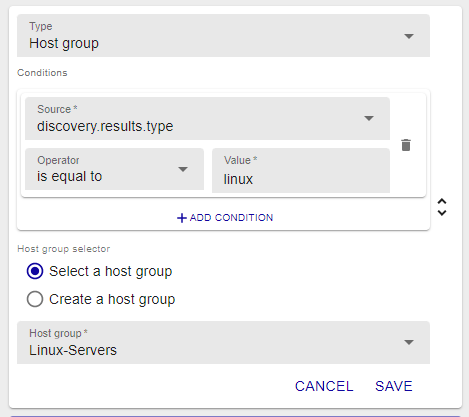
Task: Choose the Create a host group radio button
Action: (35, 299)
